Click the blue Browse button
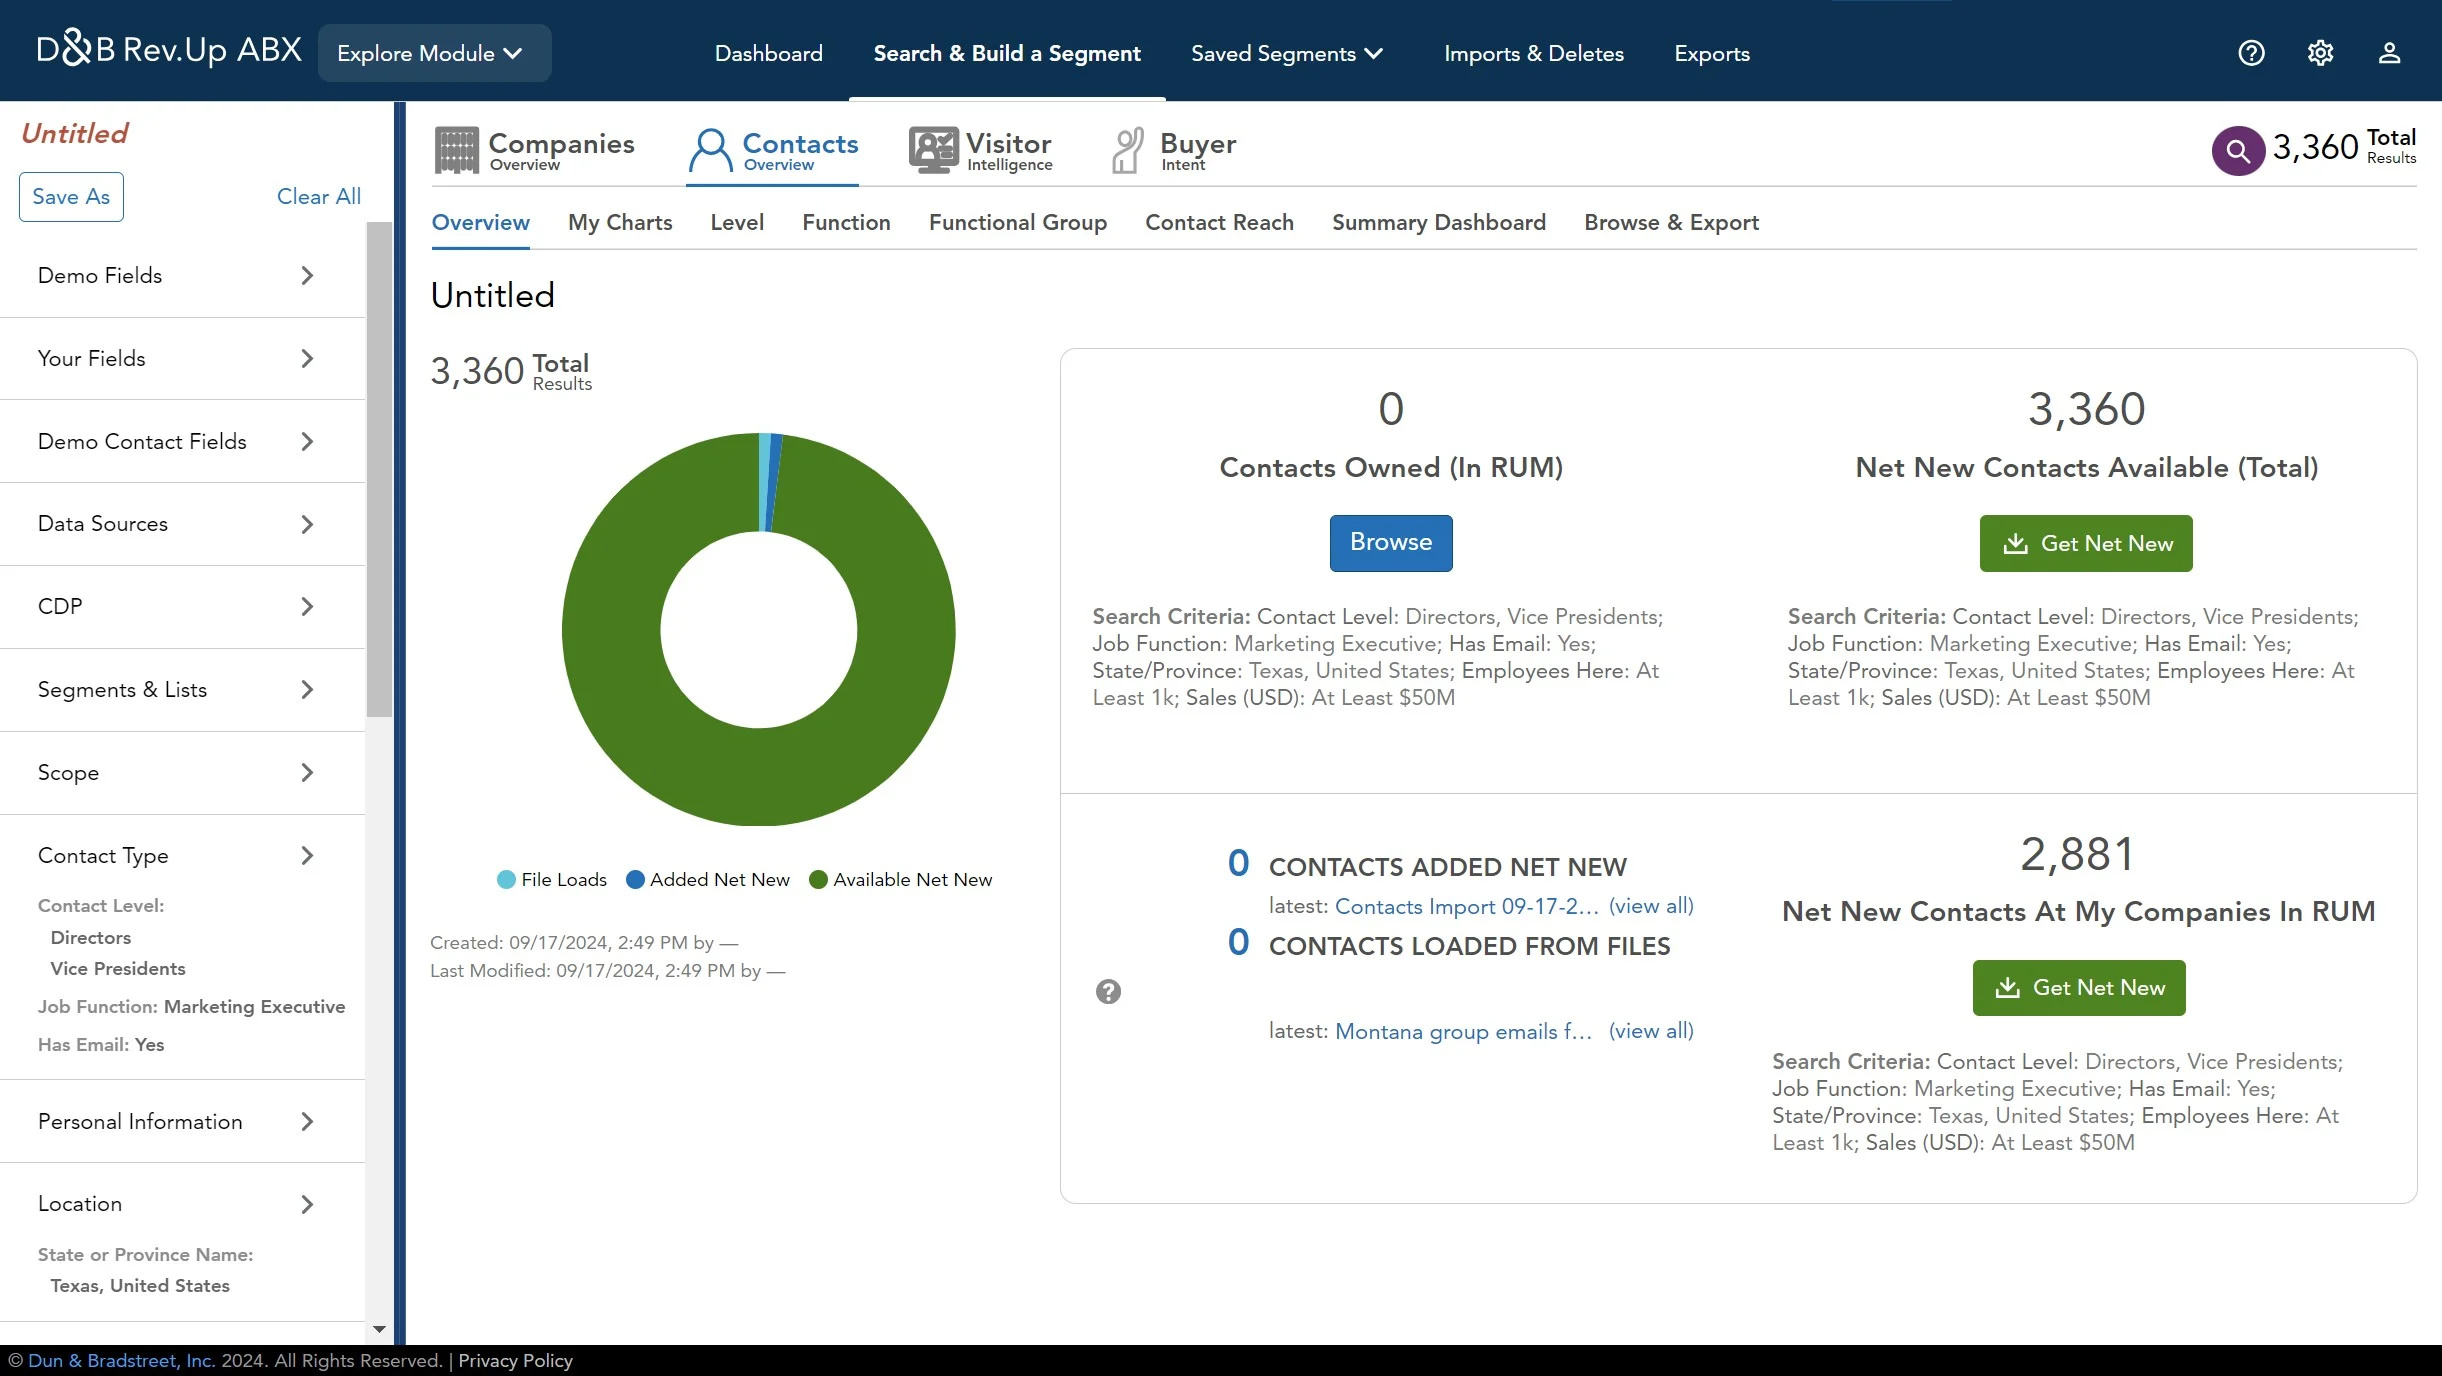This screenshot has height=1376, width=2442. 1391,543
